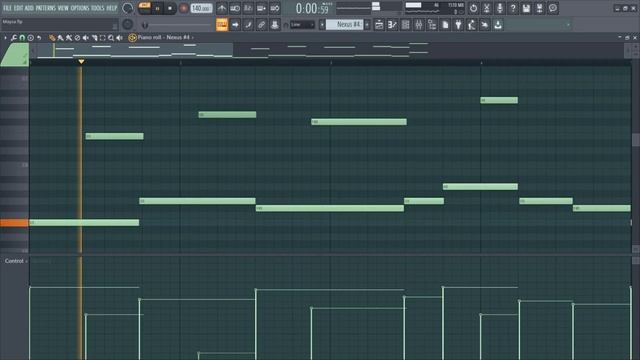Open the target channel selector icon
Image resolution: width=640 pixels, height=360 pixels.
[132, 38]
